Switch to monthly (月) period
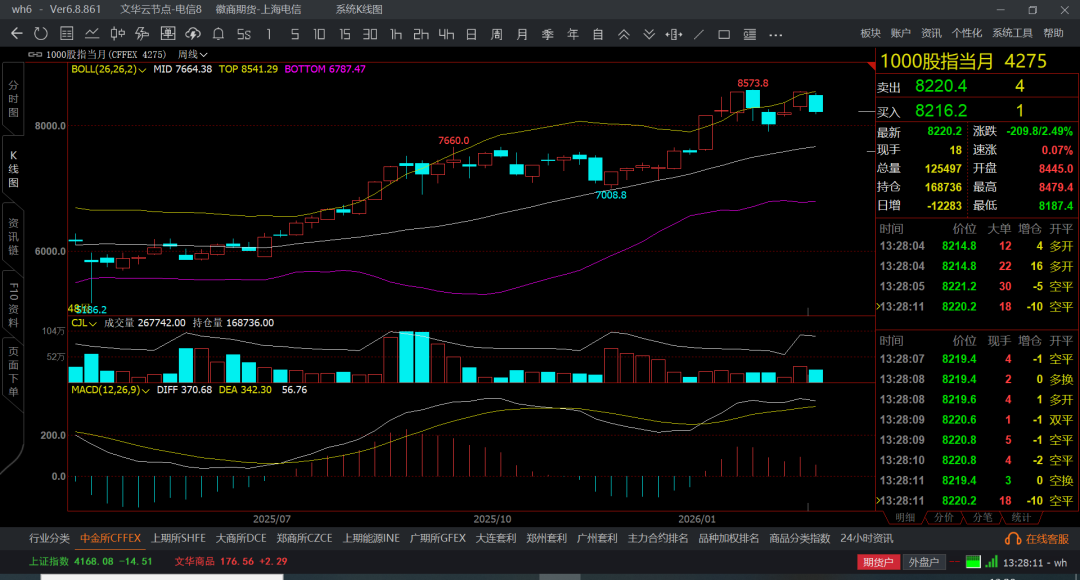This screenshot has width=1080, height=580. tap(522, 34)
